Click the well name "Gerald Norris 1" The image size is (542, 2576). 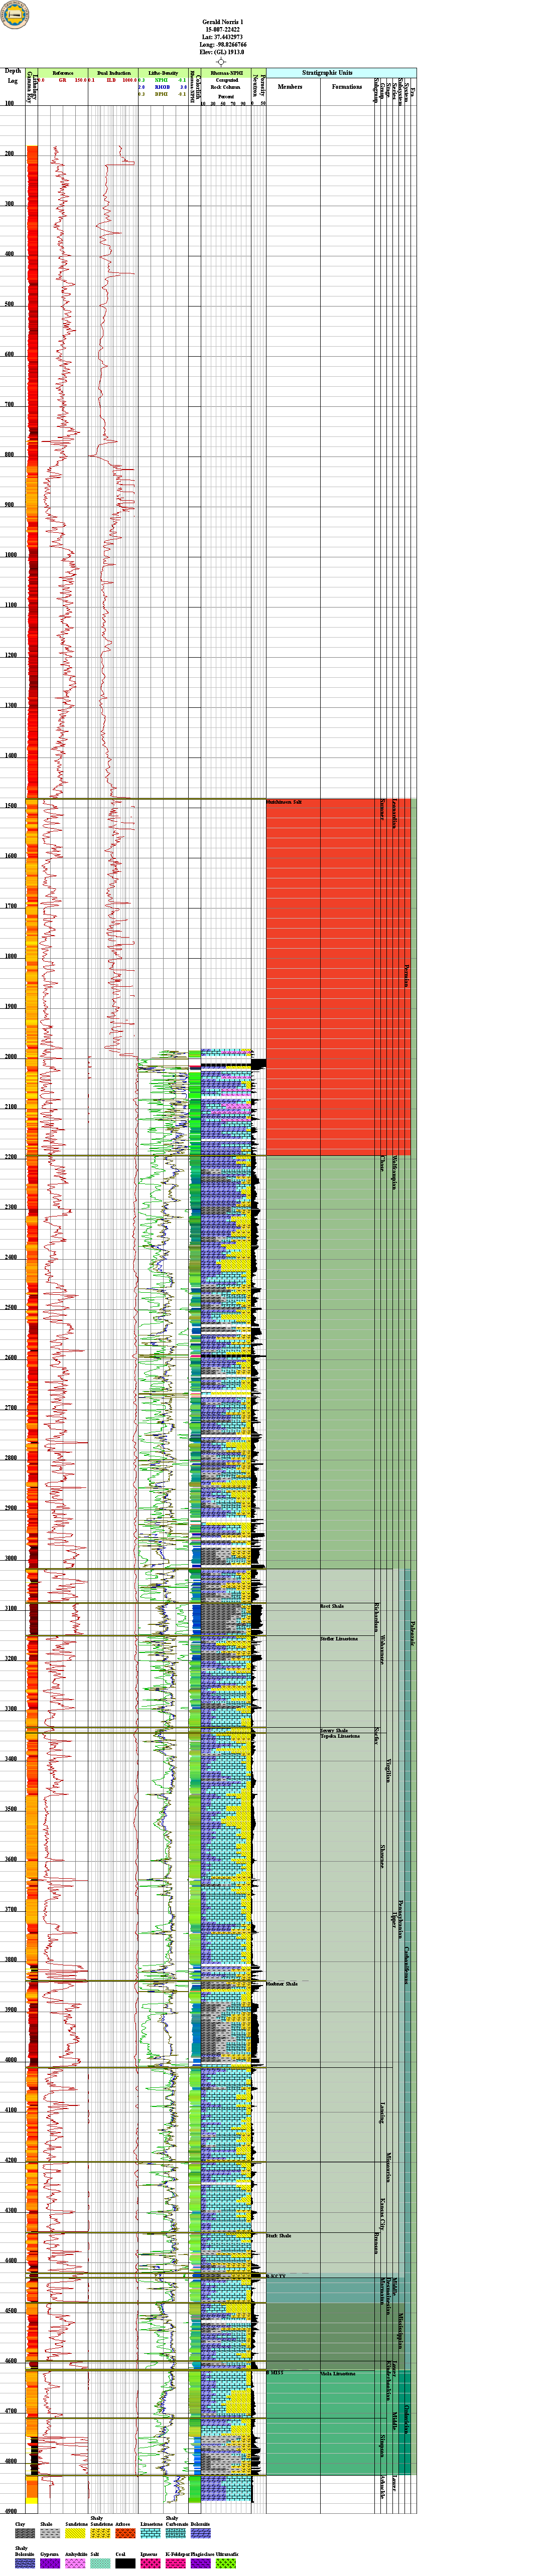(223, 21)
